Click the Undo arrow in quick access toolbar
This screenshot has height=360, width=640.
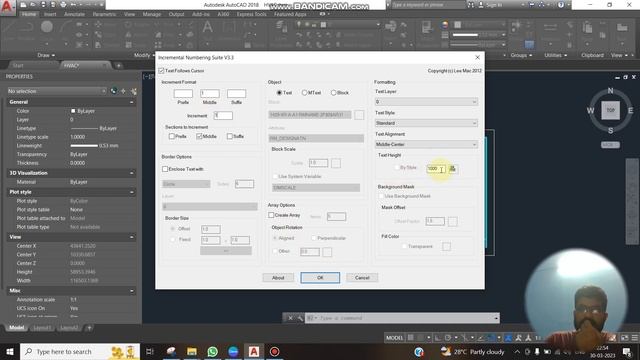coord(74,5)
